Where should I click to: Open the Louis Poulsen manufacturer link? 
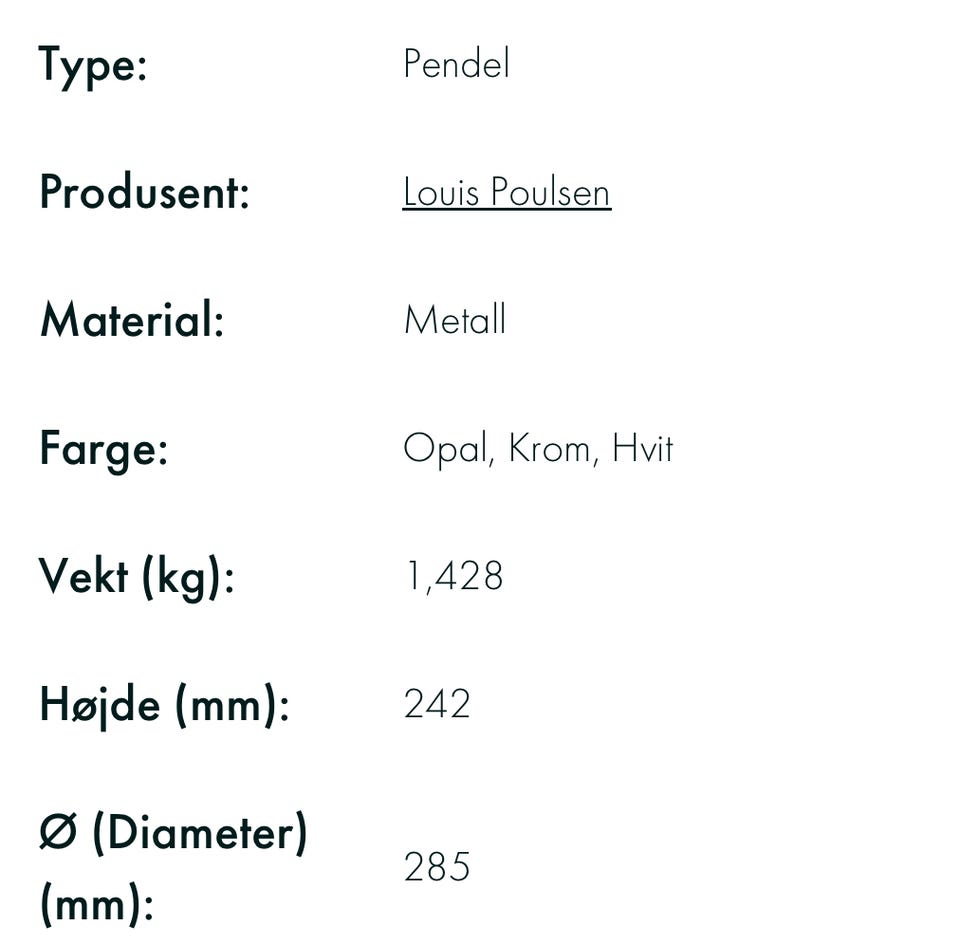point(506,192)
